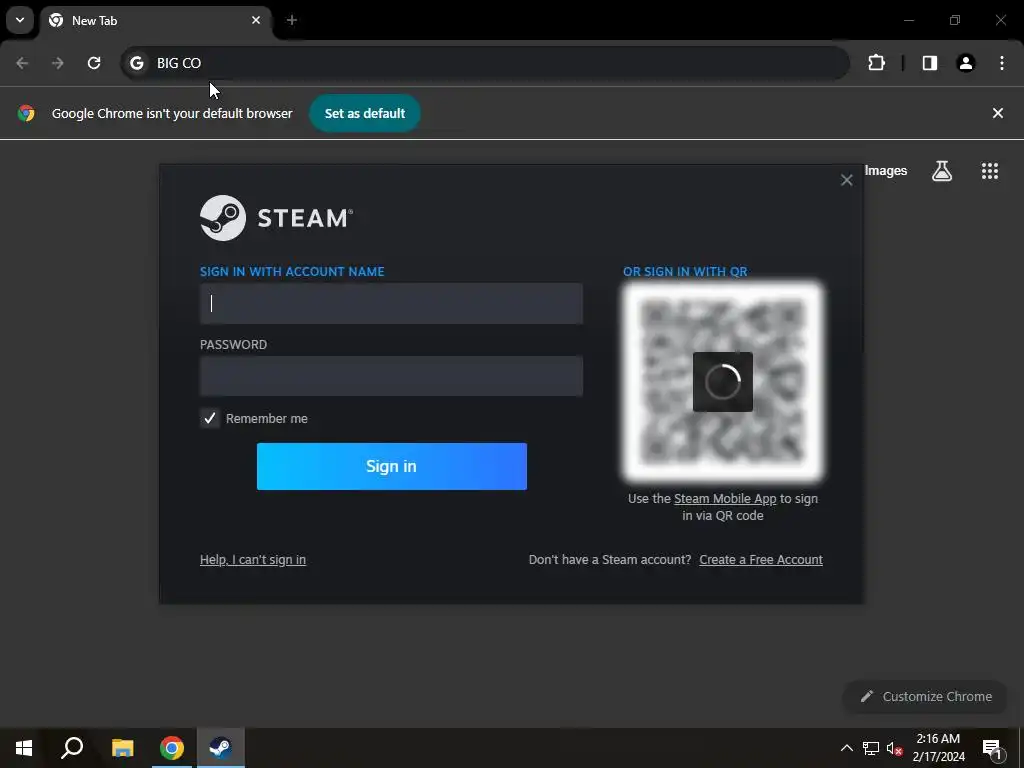Viewport: 1024px width, 768px height.
Task: Click the back navigation arrow
Action: (x=22, y=63)
